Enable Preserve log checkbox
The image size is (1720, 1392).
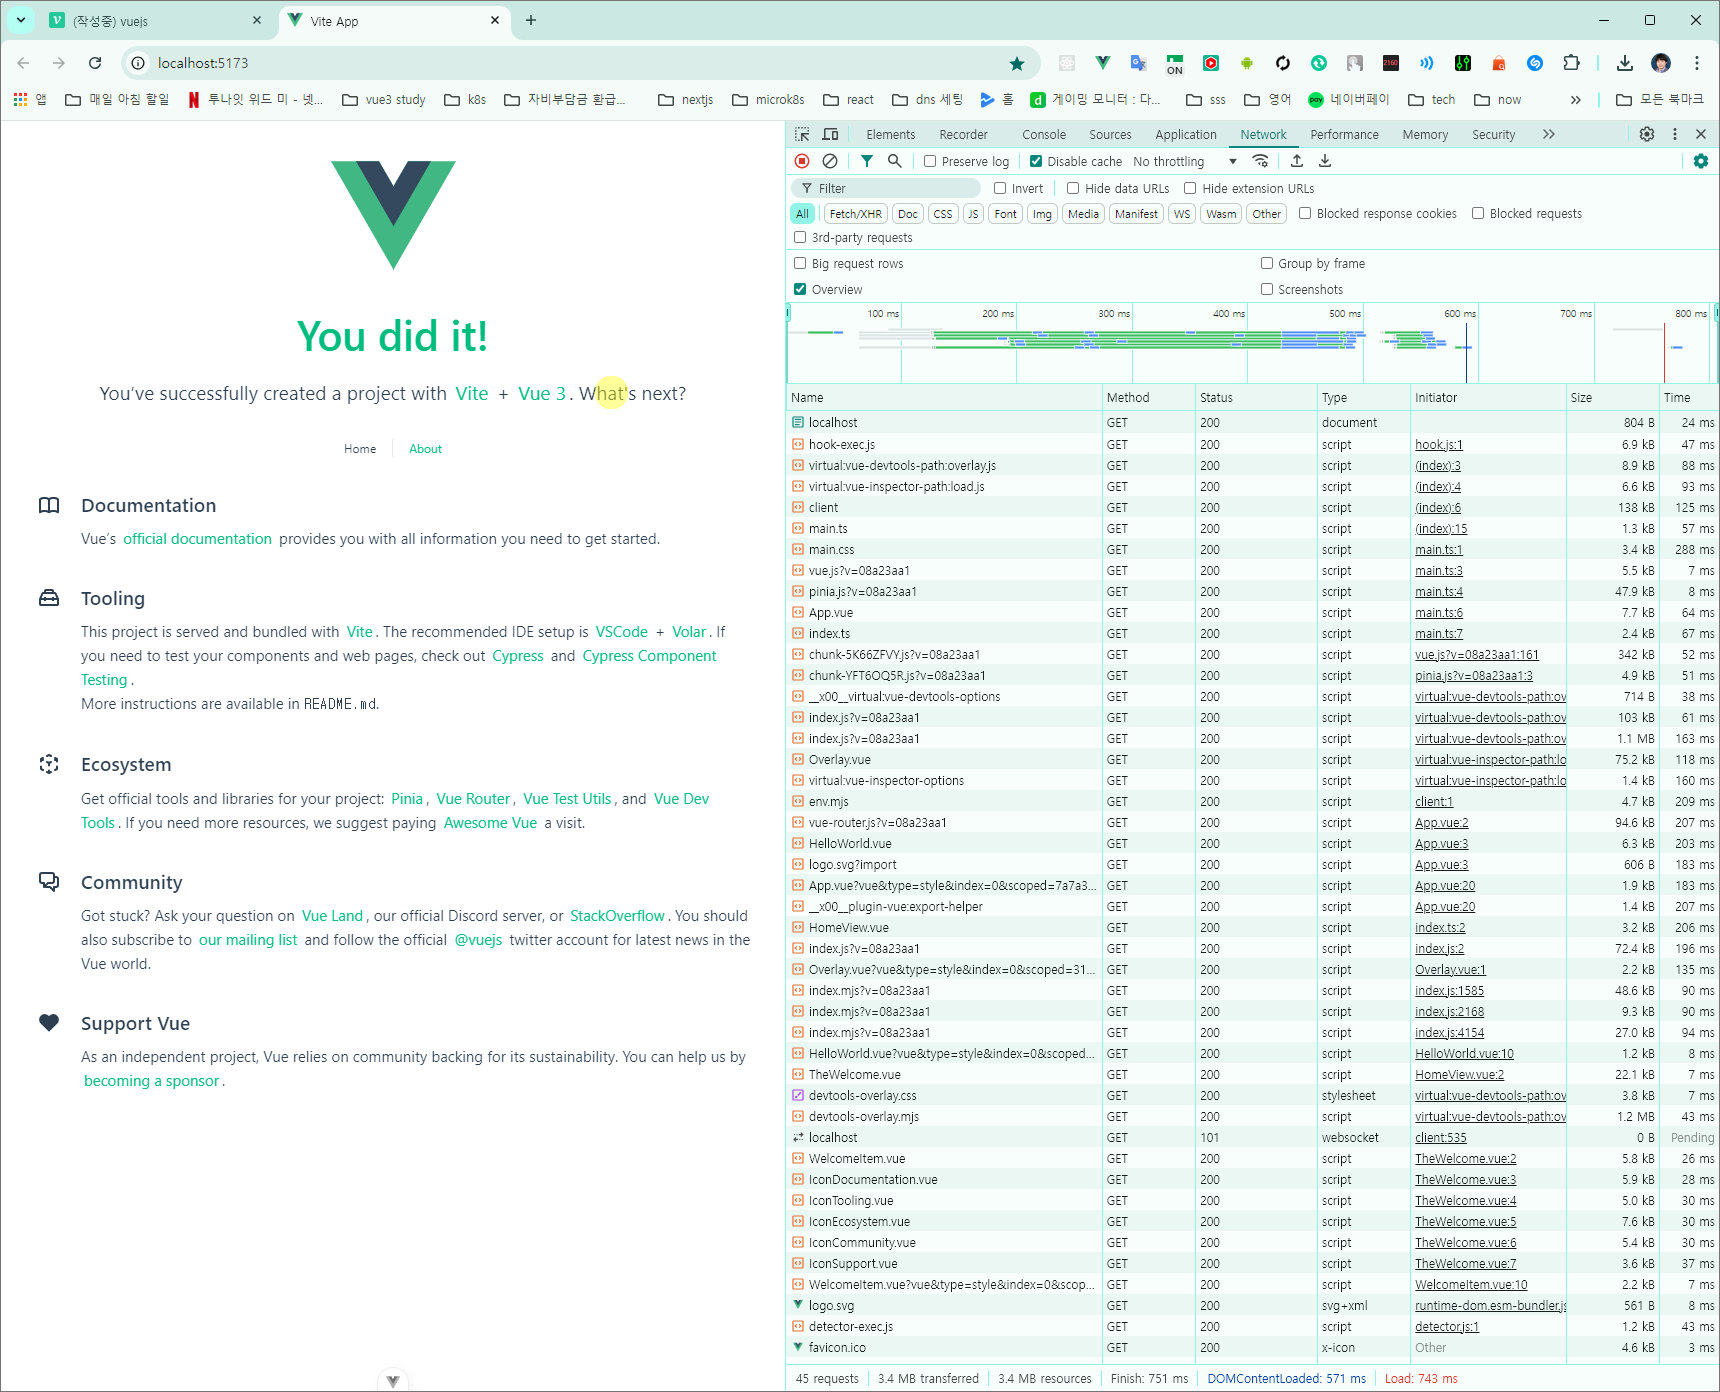click(930, 161)
